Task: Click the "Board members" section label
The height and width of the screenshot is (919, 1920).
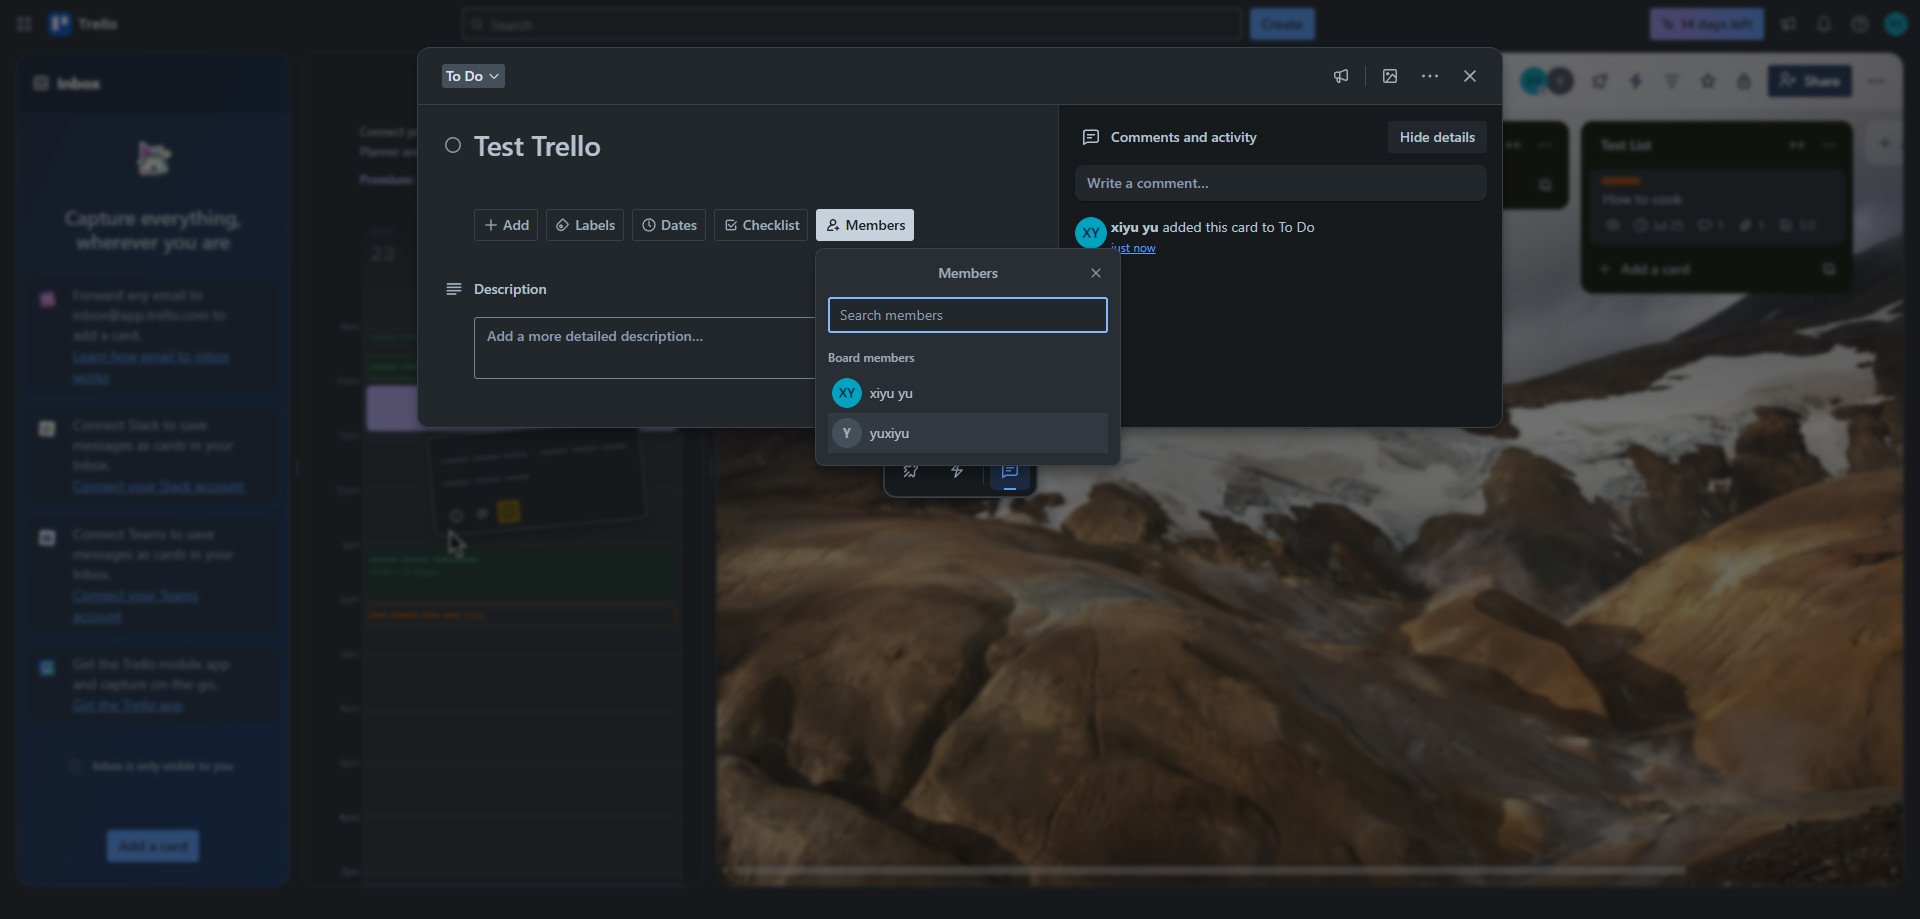Action: 871,358
